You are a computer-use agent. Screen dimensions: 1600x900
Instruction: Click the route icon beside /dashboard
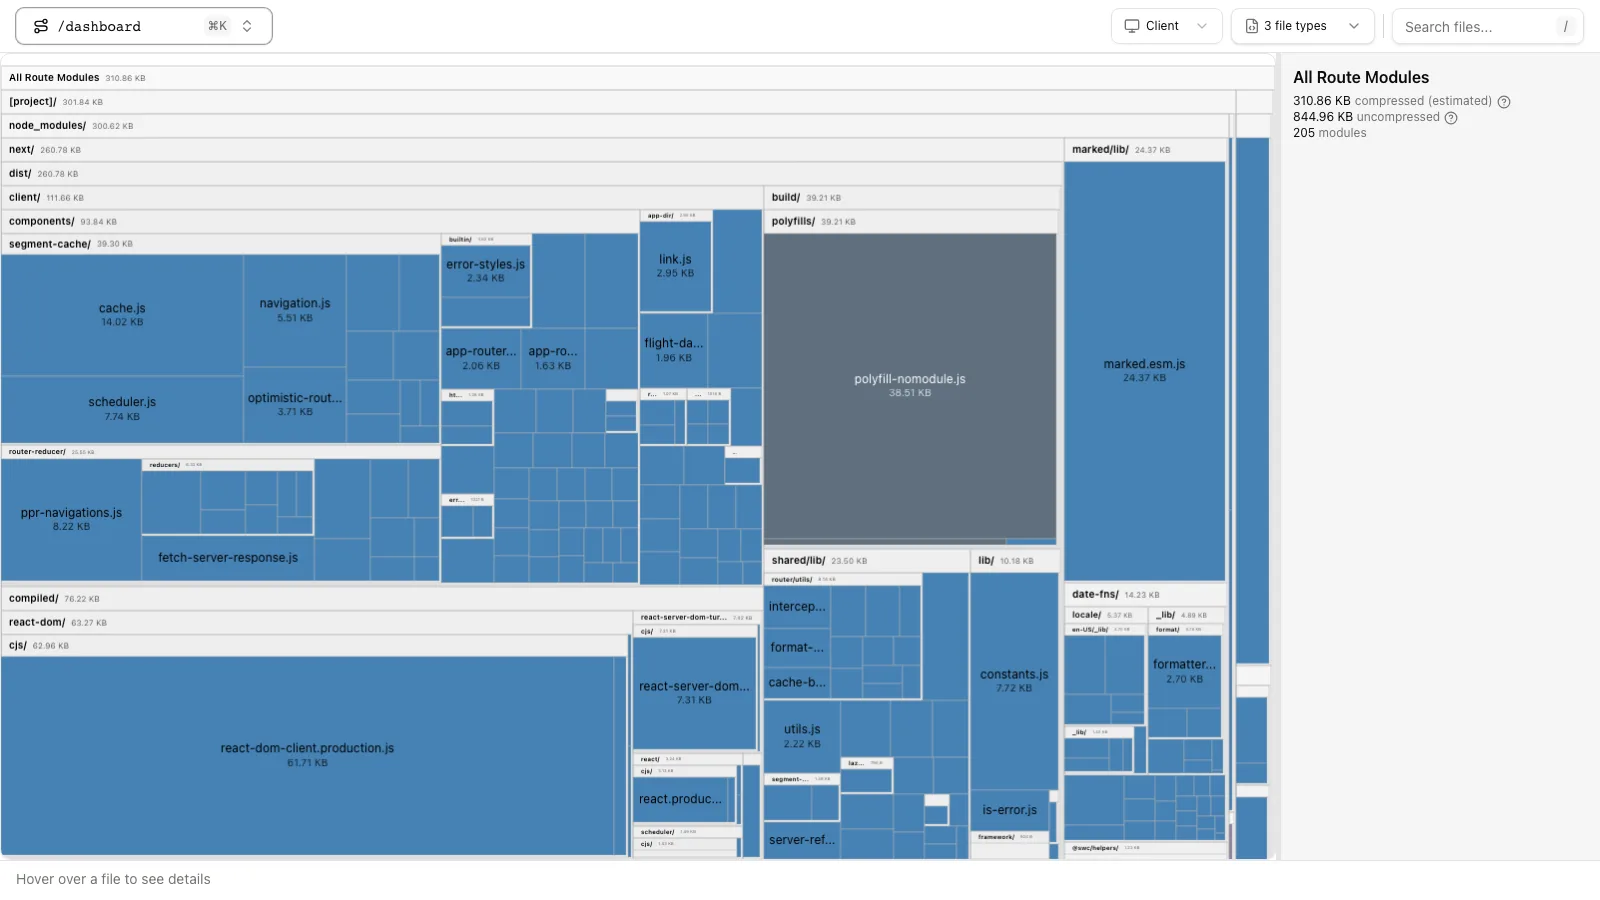pos(41,26)
